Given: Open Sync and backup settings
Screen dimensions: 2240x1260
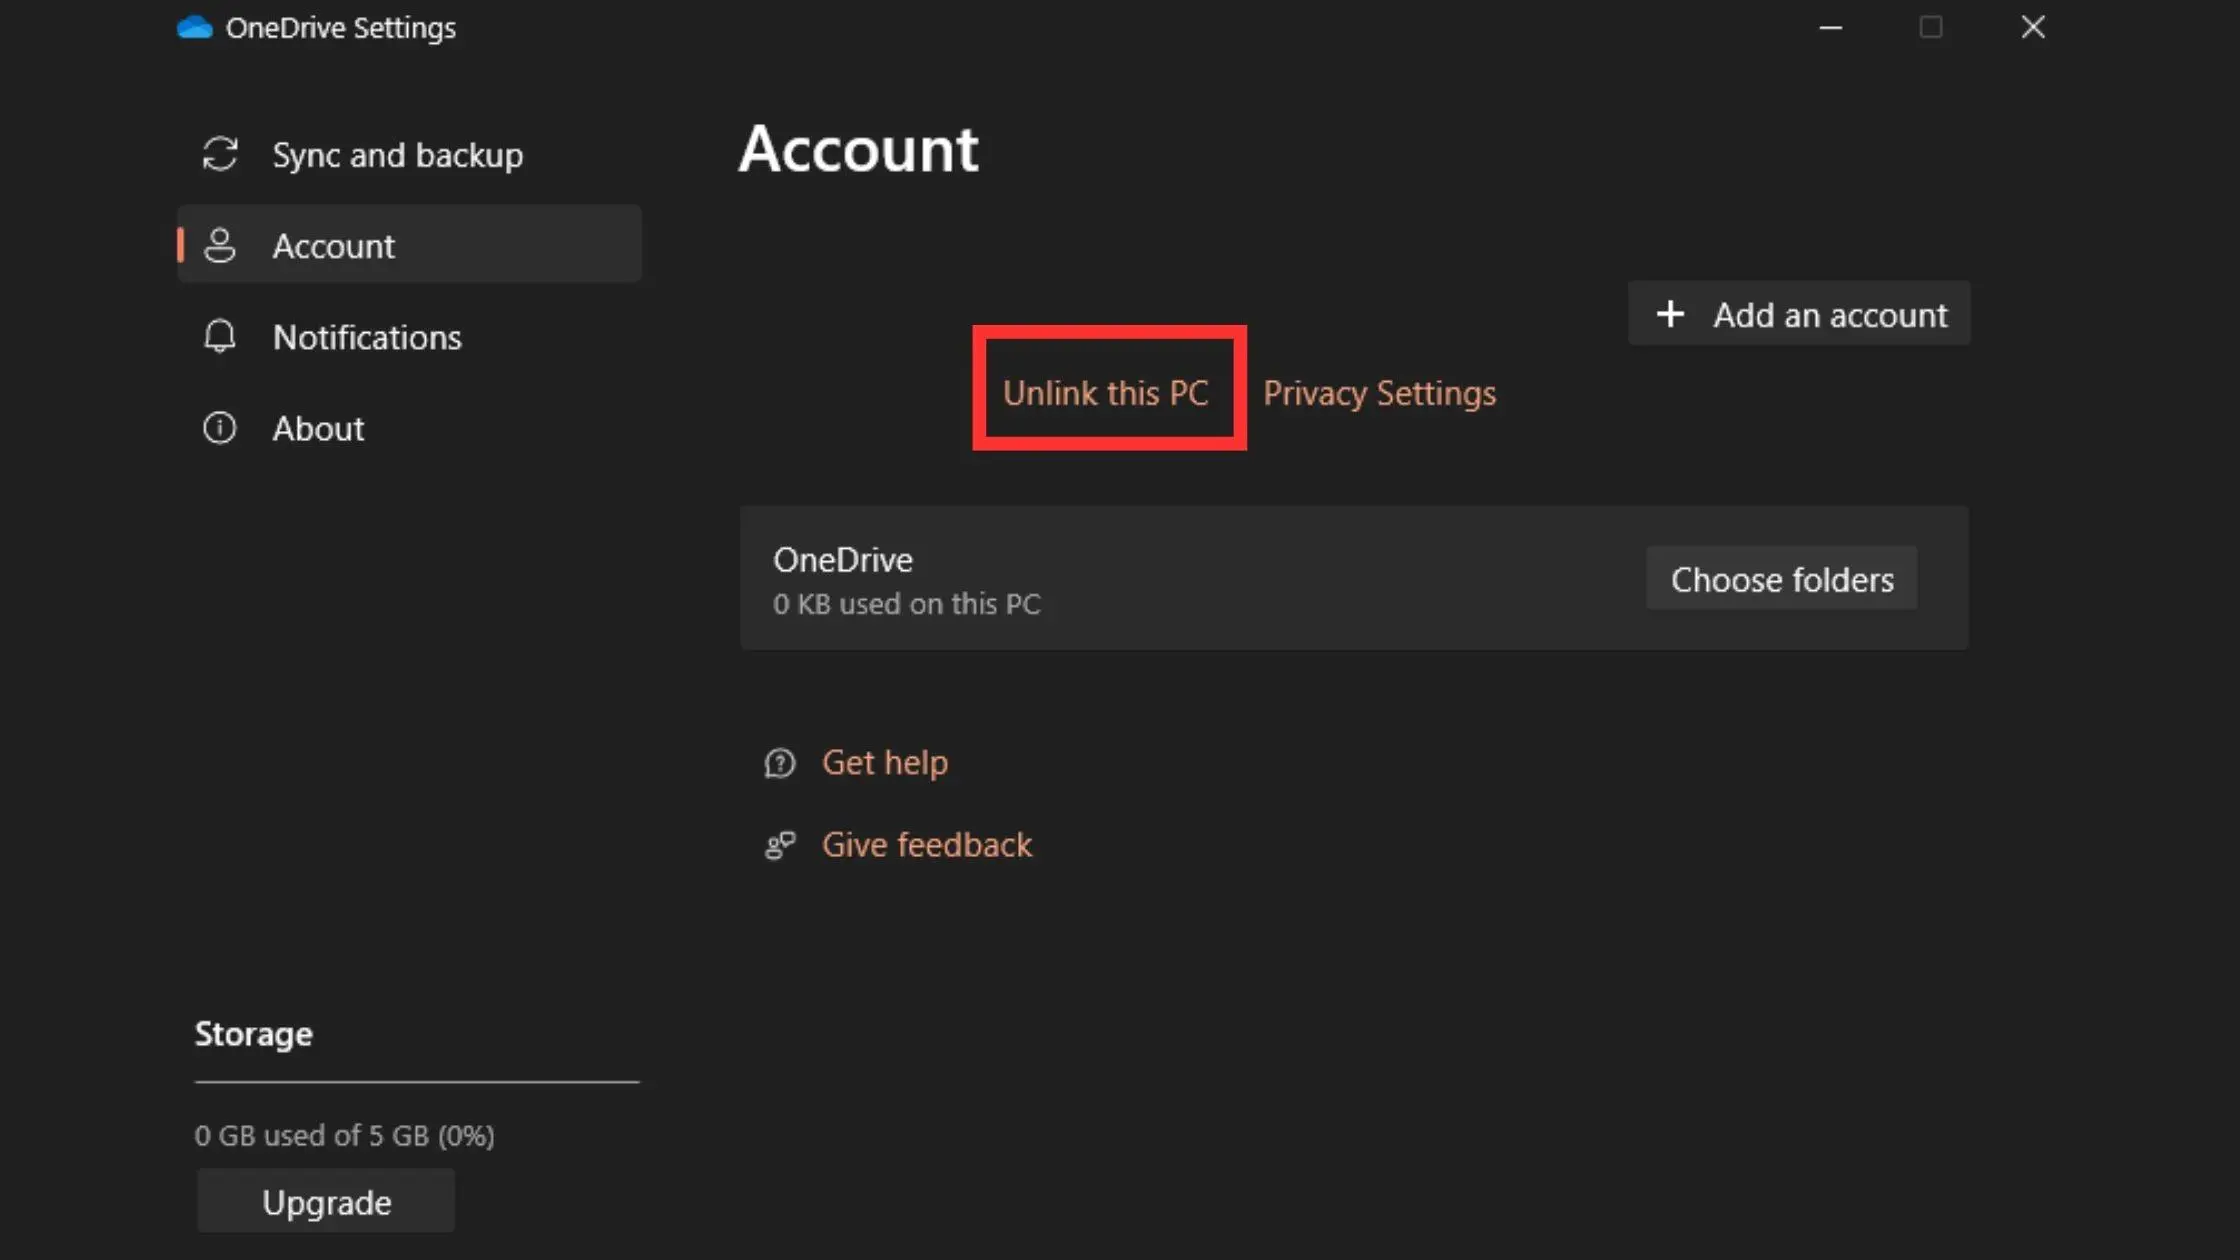Looking at the screenshot, I should 409,154.
